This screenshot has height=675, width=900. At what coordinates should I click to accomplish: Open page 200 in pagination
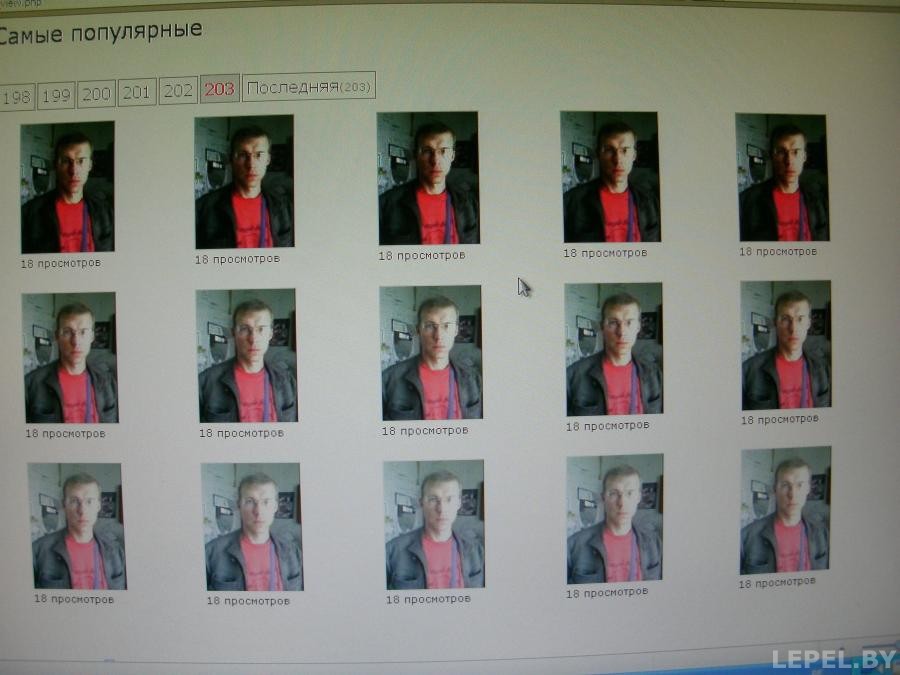96,94
